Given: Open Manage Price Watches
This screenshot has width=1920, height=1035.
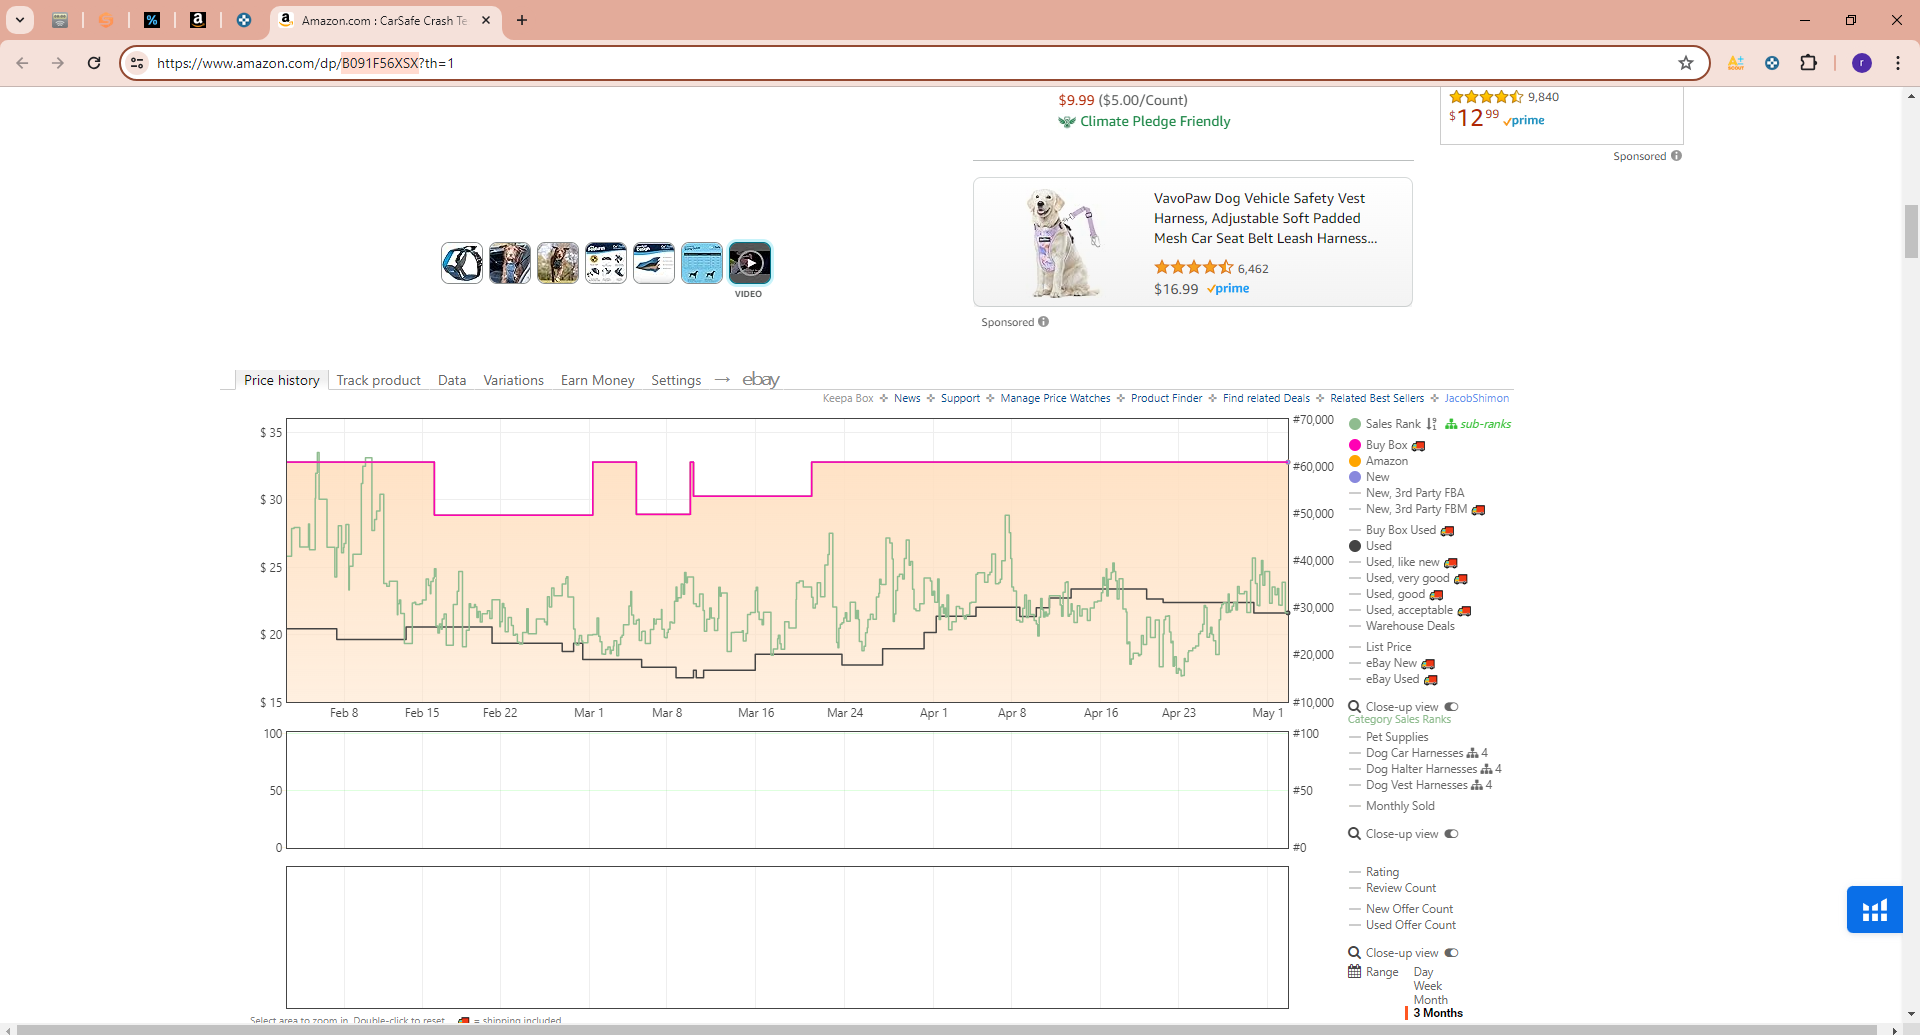Looking at the screenshot, I should [x=1055, y=398].
